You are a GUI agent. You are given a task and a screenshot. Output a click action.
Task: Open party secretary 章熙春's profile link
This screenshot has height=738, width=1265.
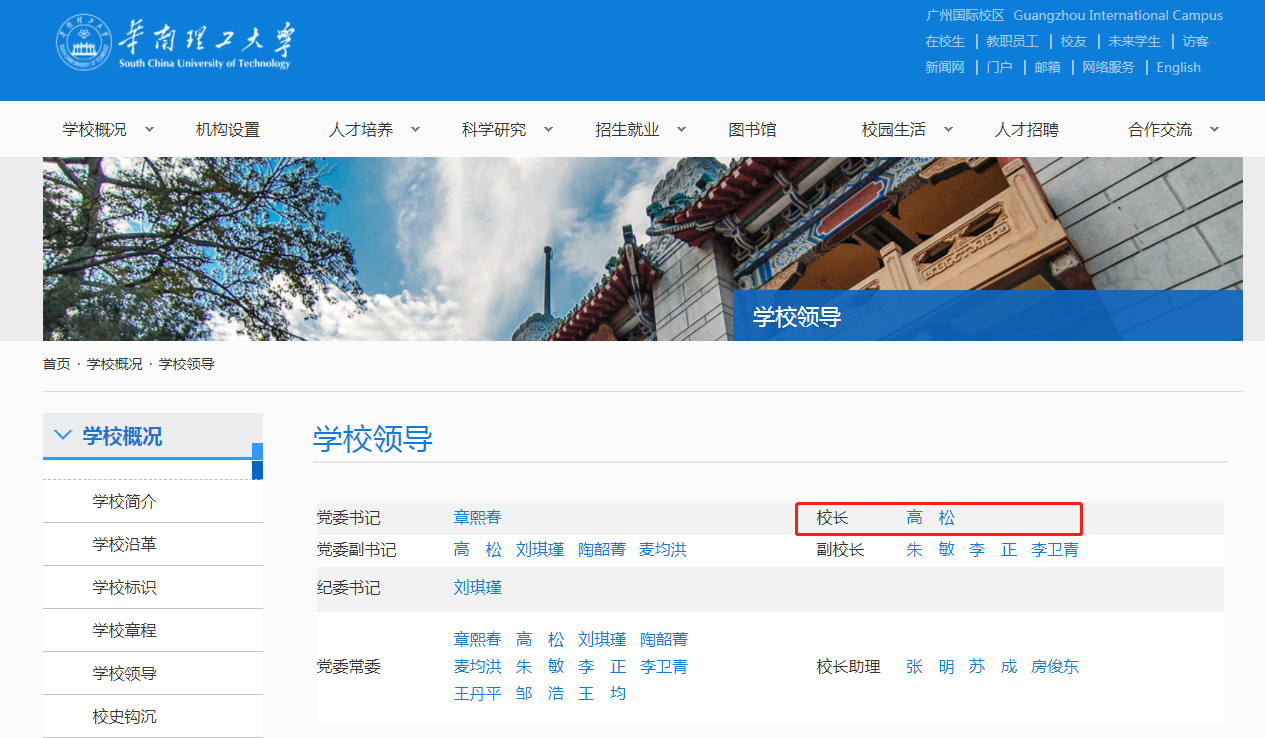coord(477,517)
